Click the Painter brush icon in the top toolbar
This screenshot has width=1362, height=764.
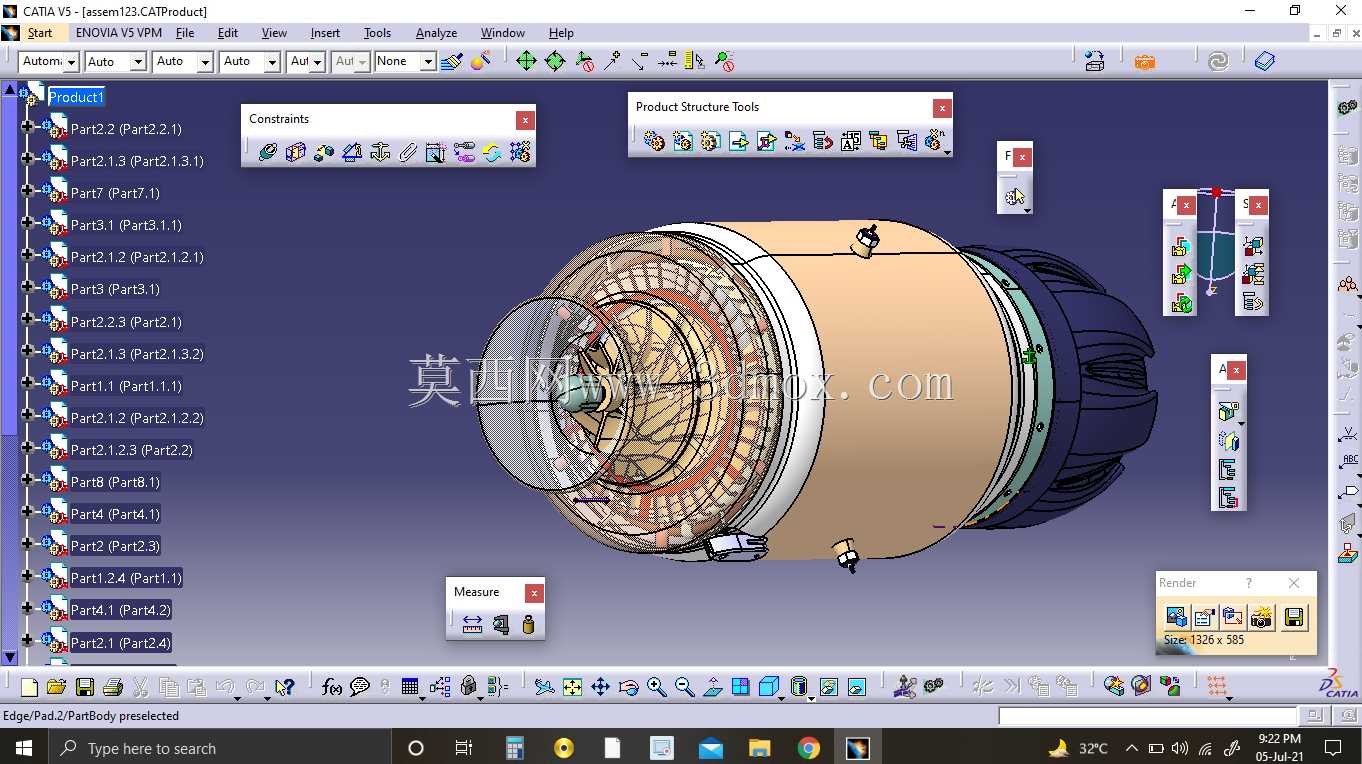451,62
